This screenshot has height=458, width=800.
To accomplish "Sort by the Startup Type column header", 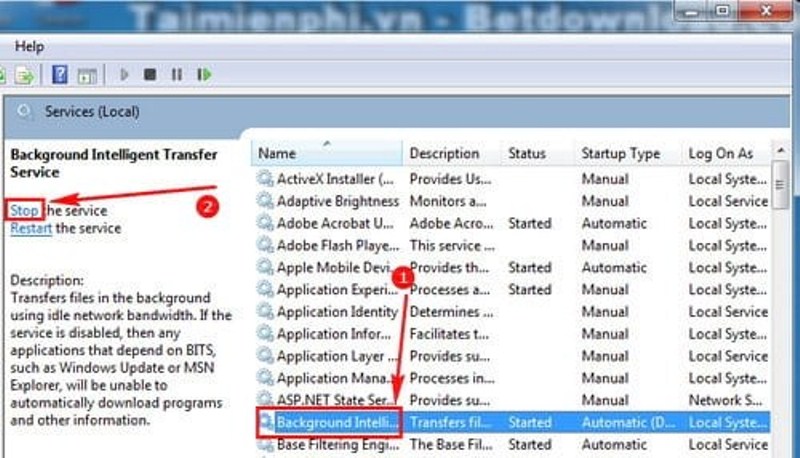I will coord(628,153).
